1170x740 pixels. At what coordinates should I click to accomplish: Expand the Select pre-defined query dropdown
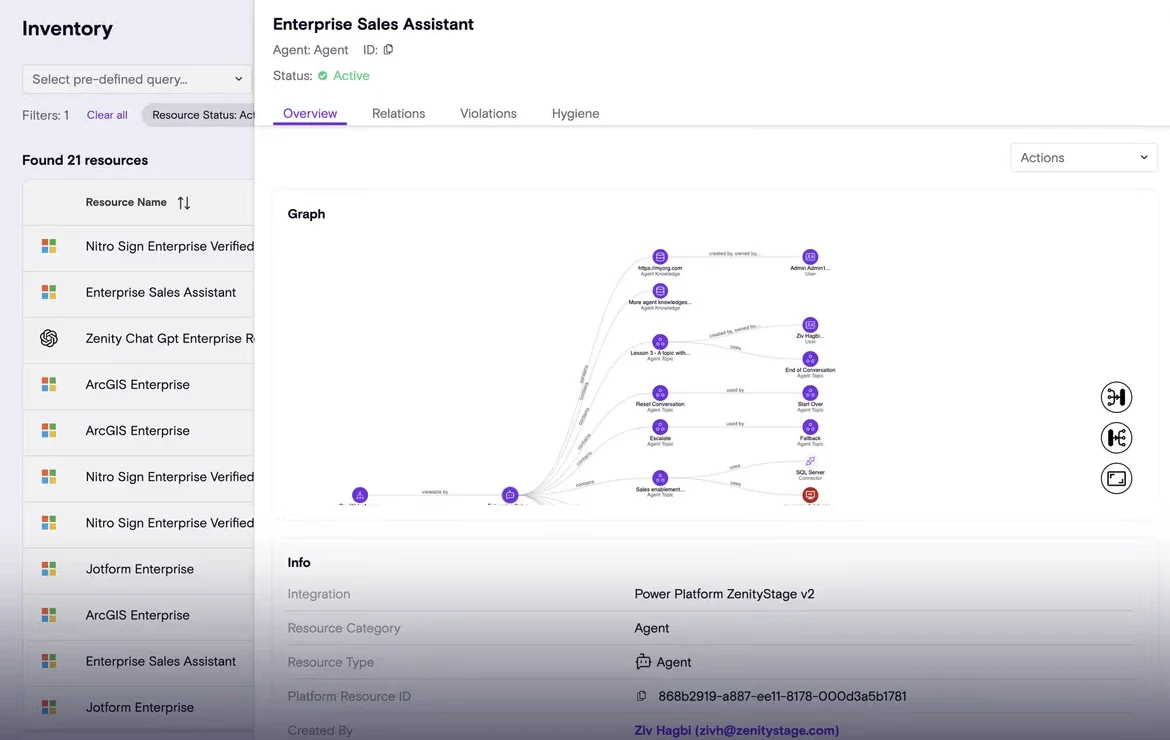(137, 79)
